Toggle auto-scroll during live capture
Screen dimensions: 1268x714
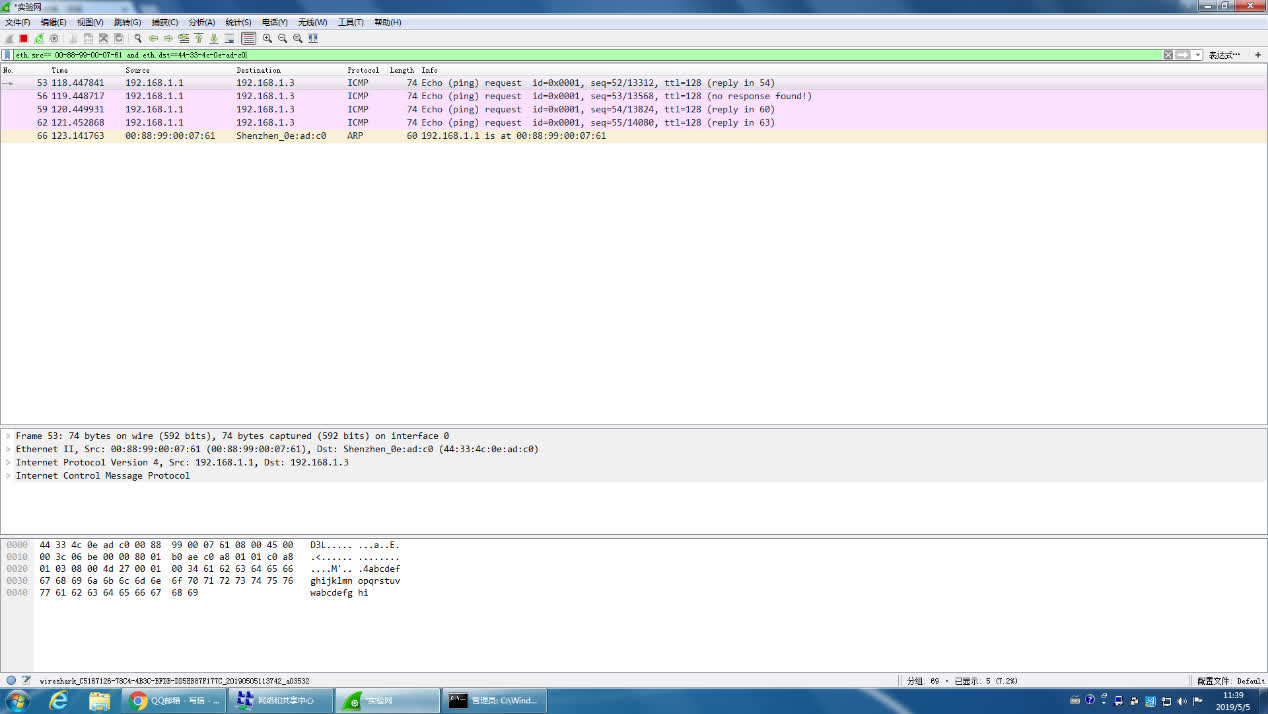[x=229, y=38]
